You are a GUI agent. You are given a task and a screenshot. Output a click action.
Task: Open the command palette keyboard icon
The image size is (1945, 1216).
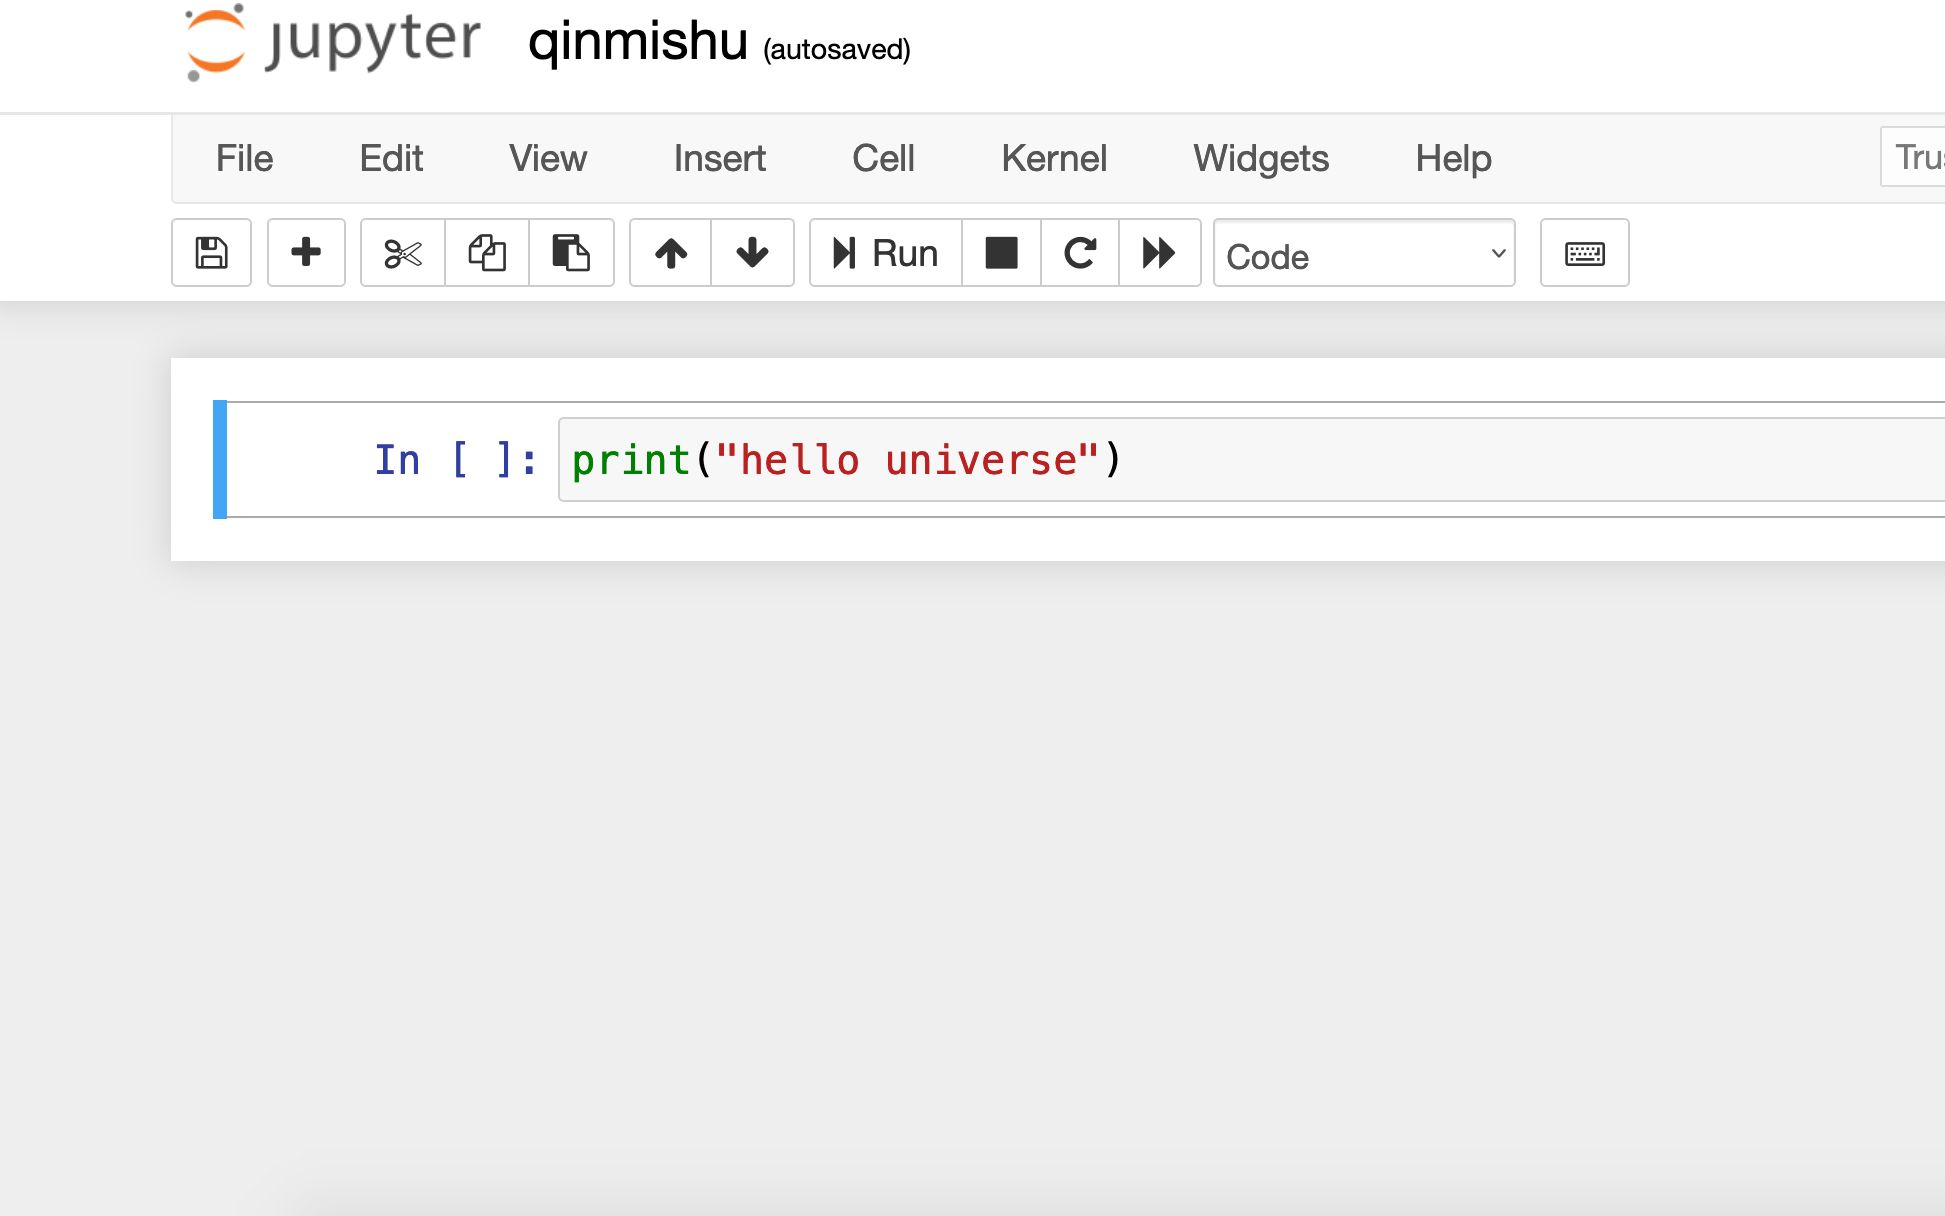tap(1584, 253)
